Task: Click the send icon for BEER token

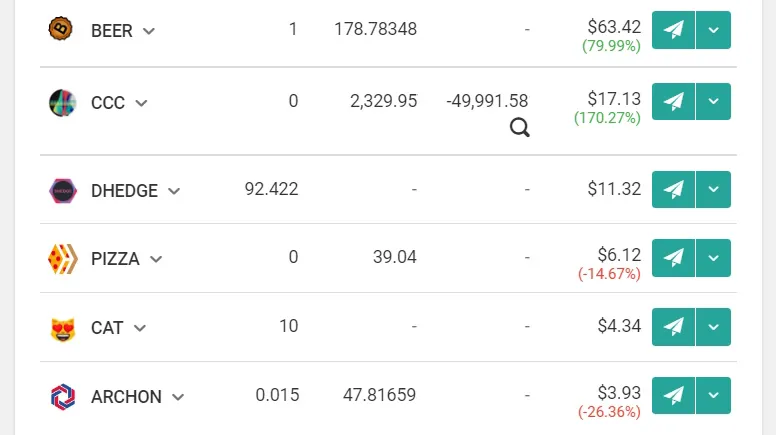Action: coord(673,30)
